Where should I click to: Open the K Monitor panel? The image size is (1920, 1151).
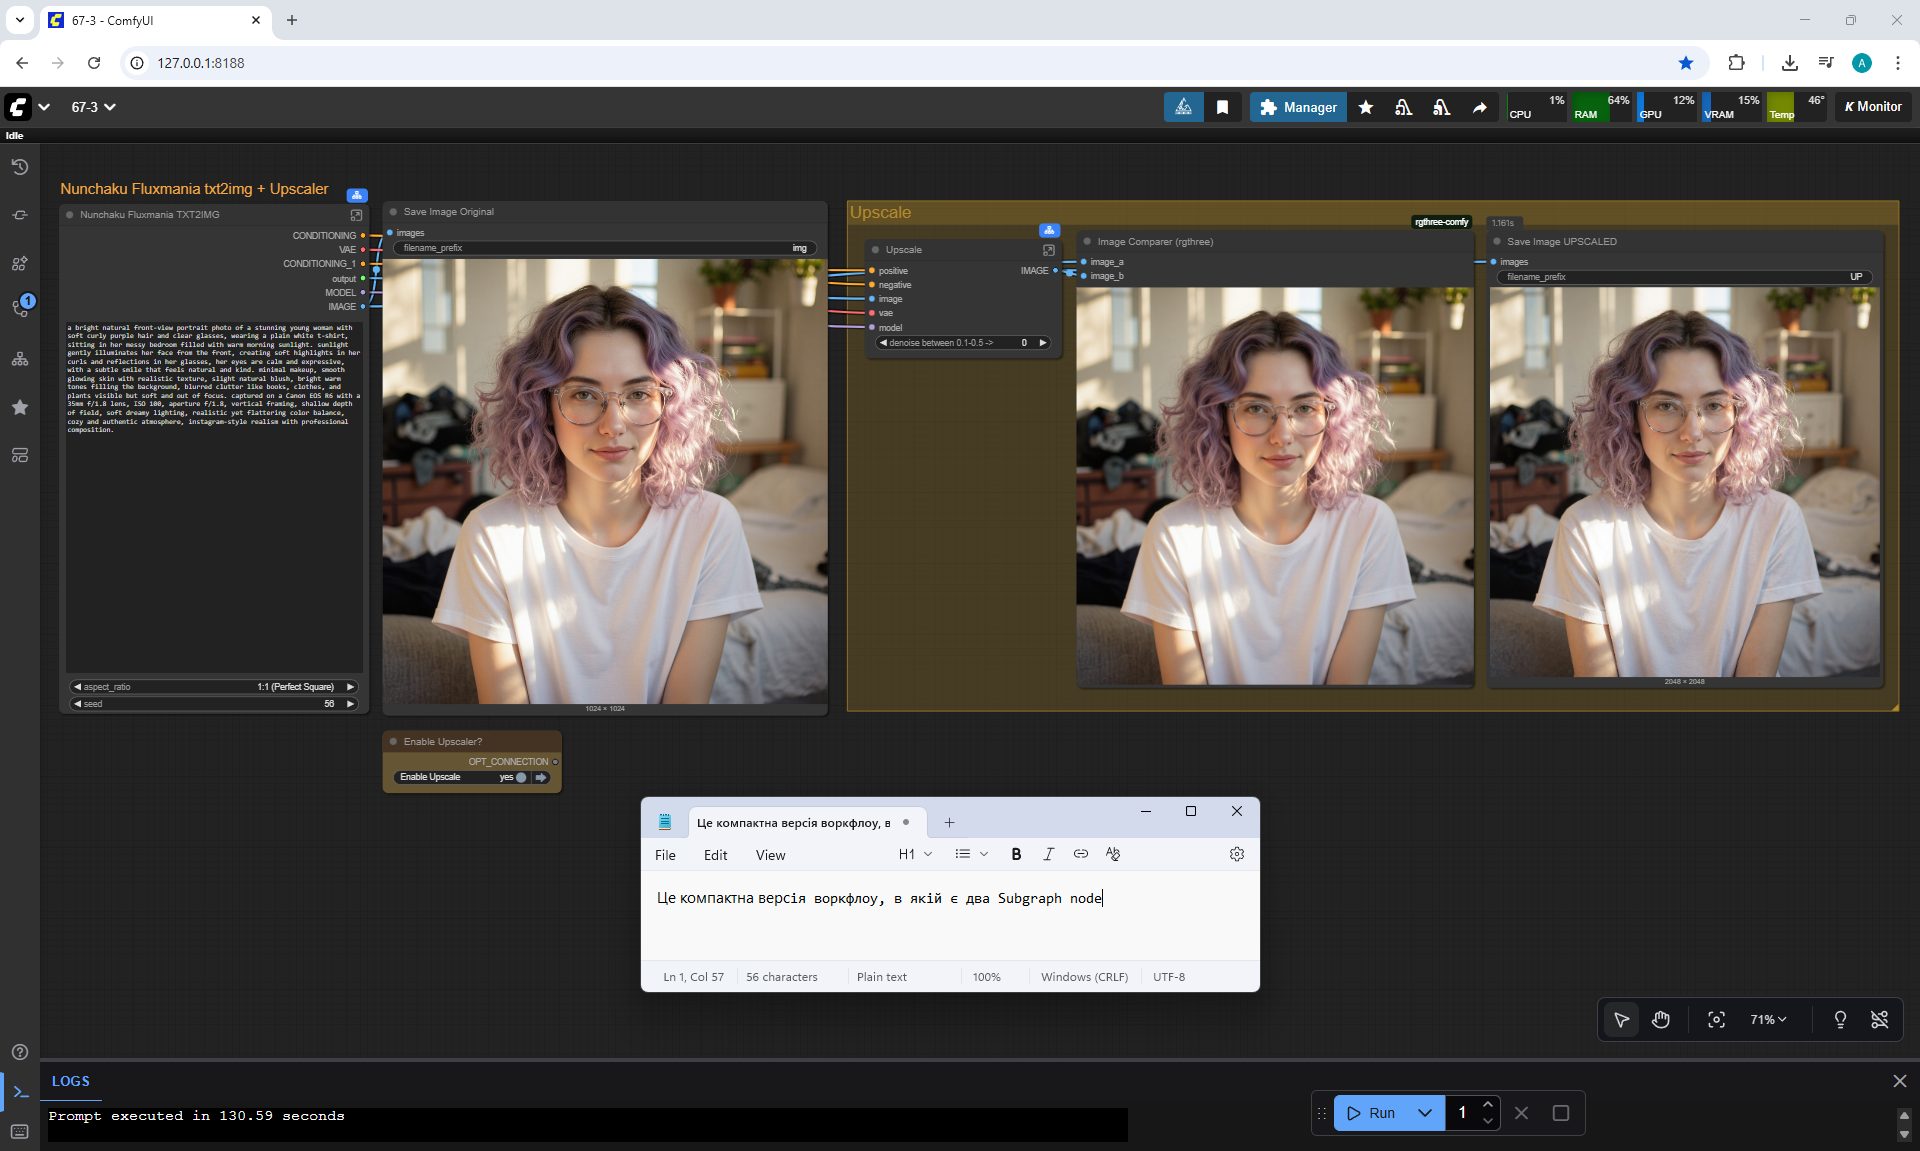[1872, 107]
